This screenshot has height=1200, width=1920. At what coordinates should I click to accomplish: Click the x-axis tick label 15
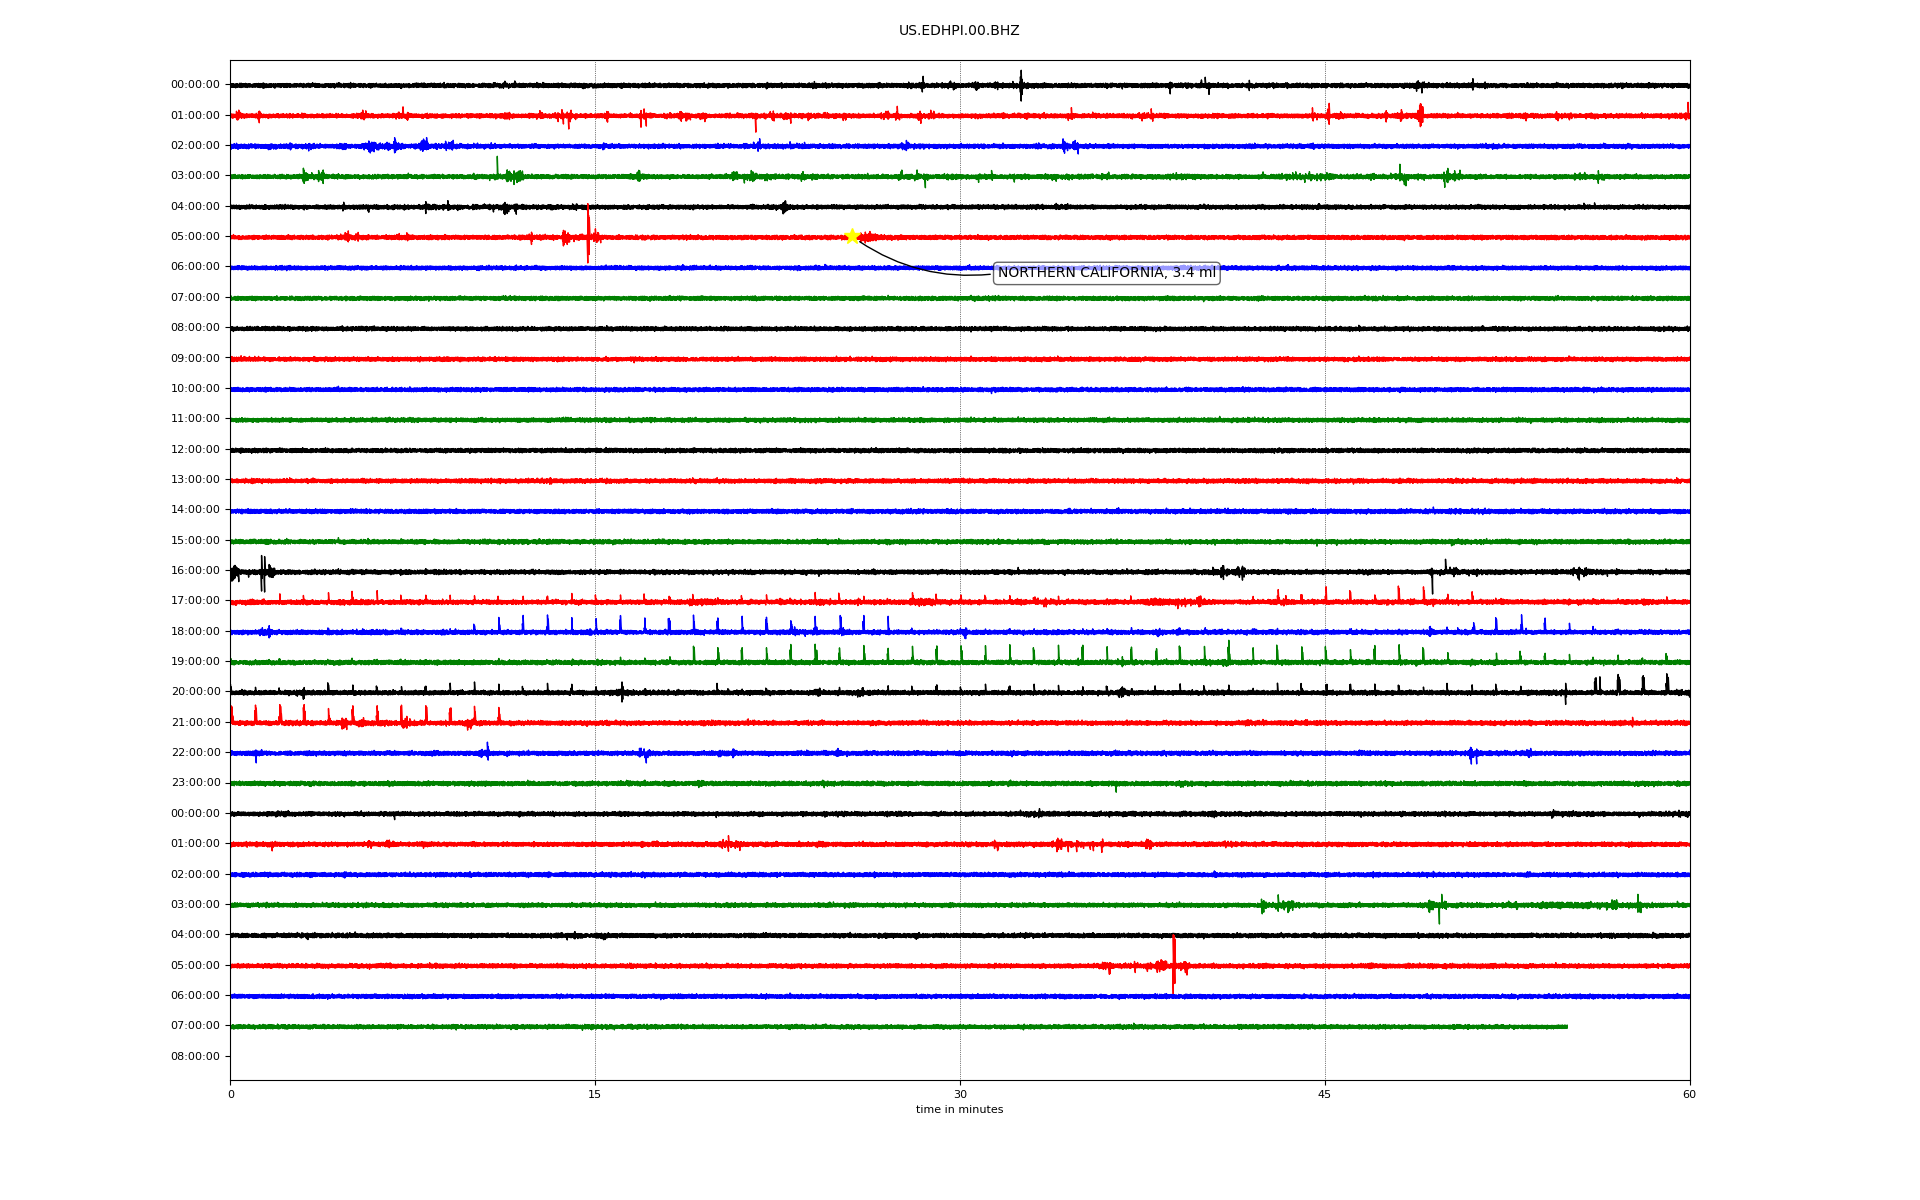[x=595, y=1094]
